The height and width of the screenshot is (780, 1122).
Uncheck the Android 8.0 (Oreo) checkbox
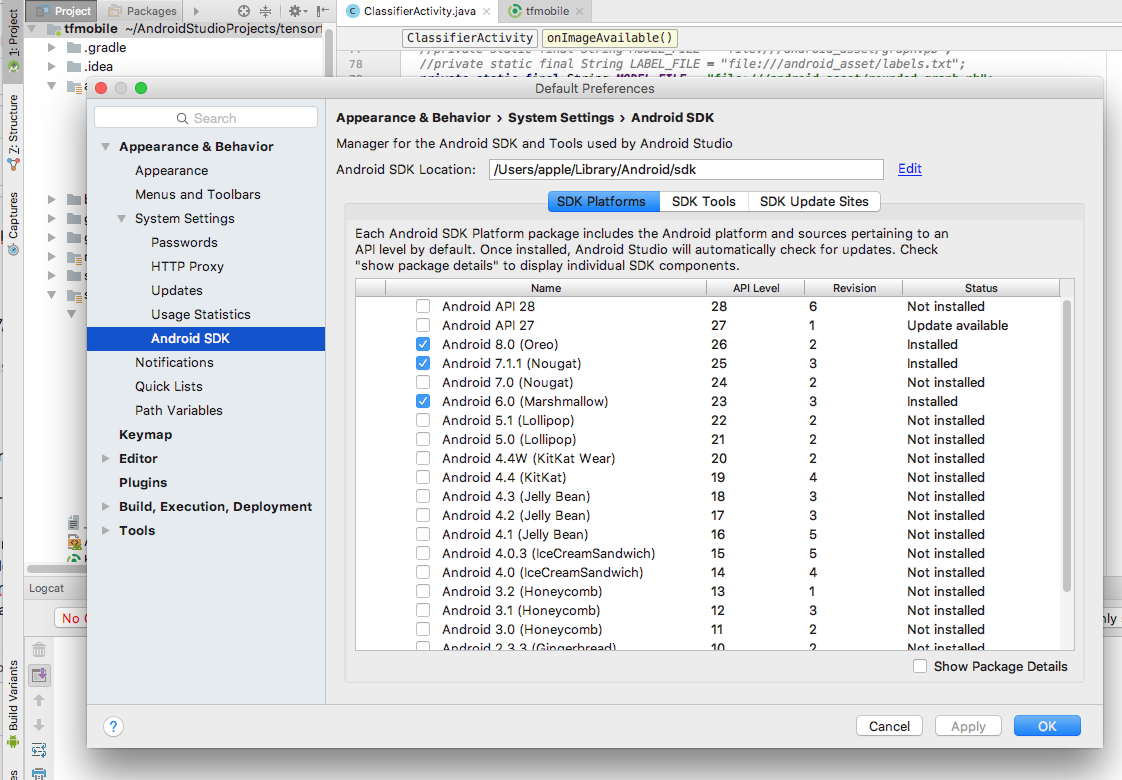tap(423, 345)
